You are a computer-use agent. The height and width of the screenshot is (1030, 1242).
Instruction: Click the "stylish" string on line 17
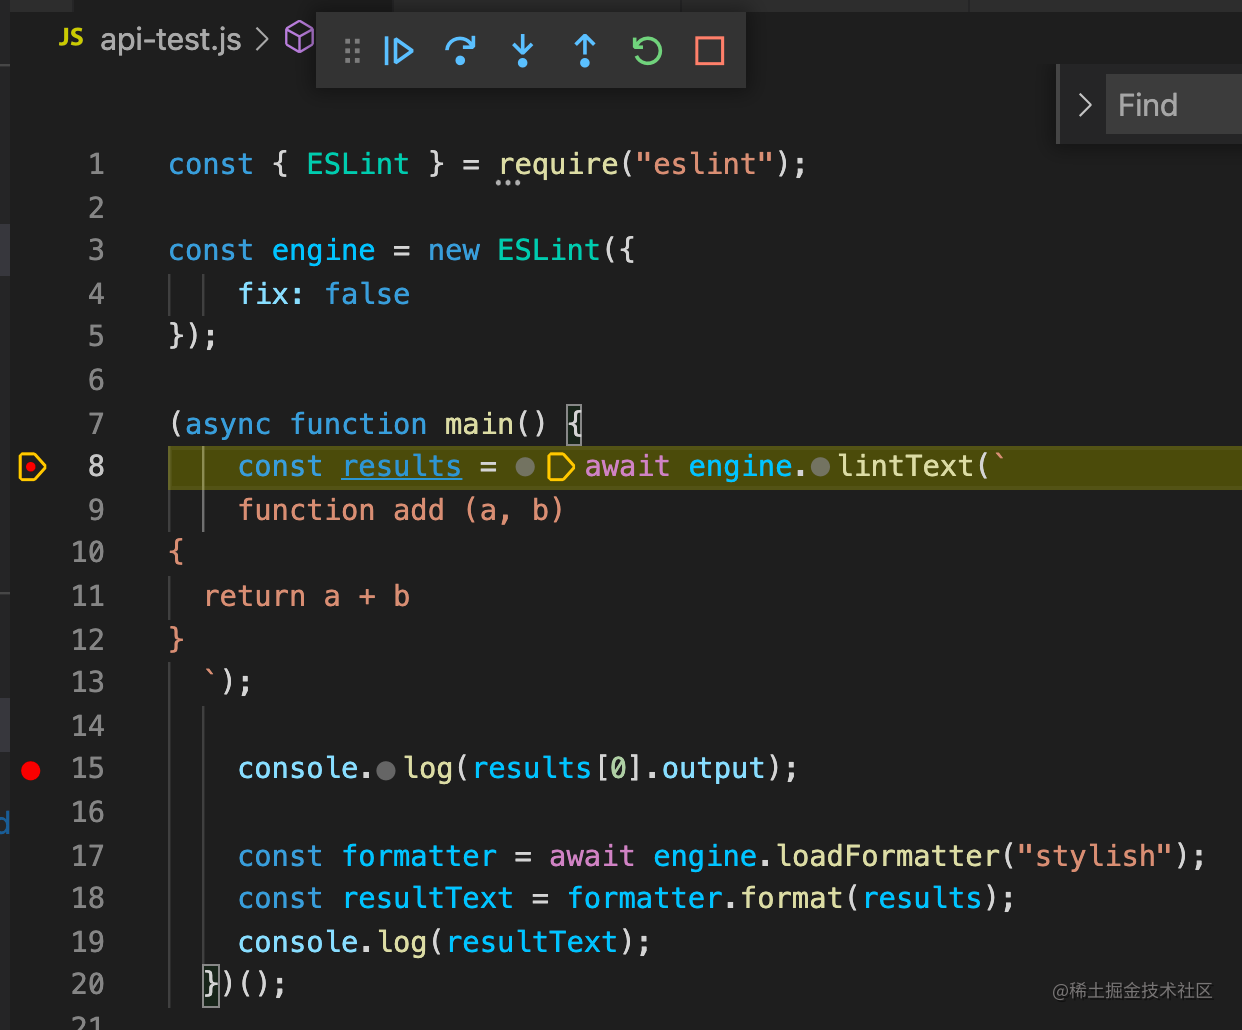[1095, 856]
